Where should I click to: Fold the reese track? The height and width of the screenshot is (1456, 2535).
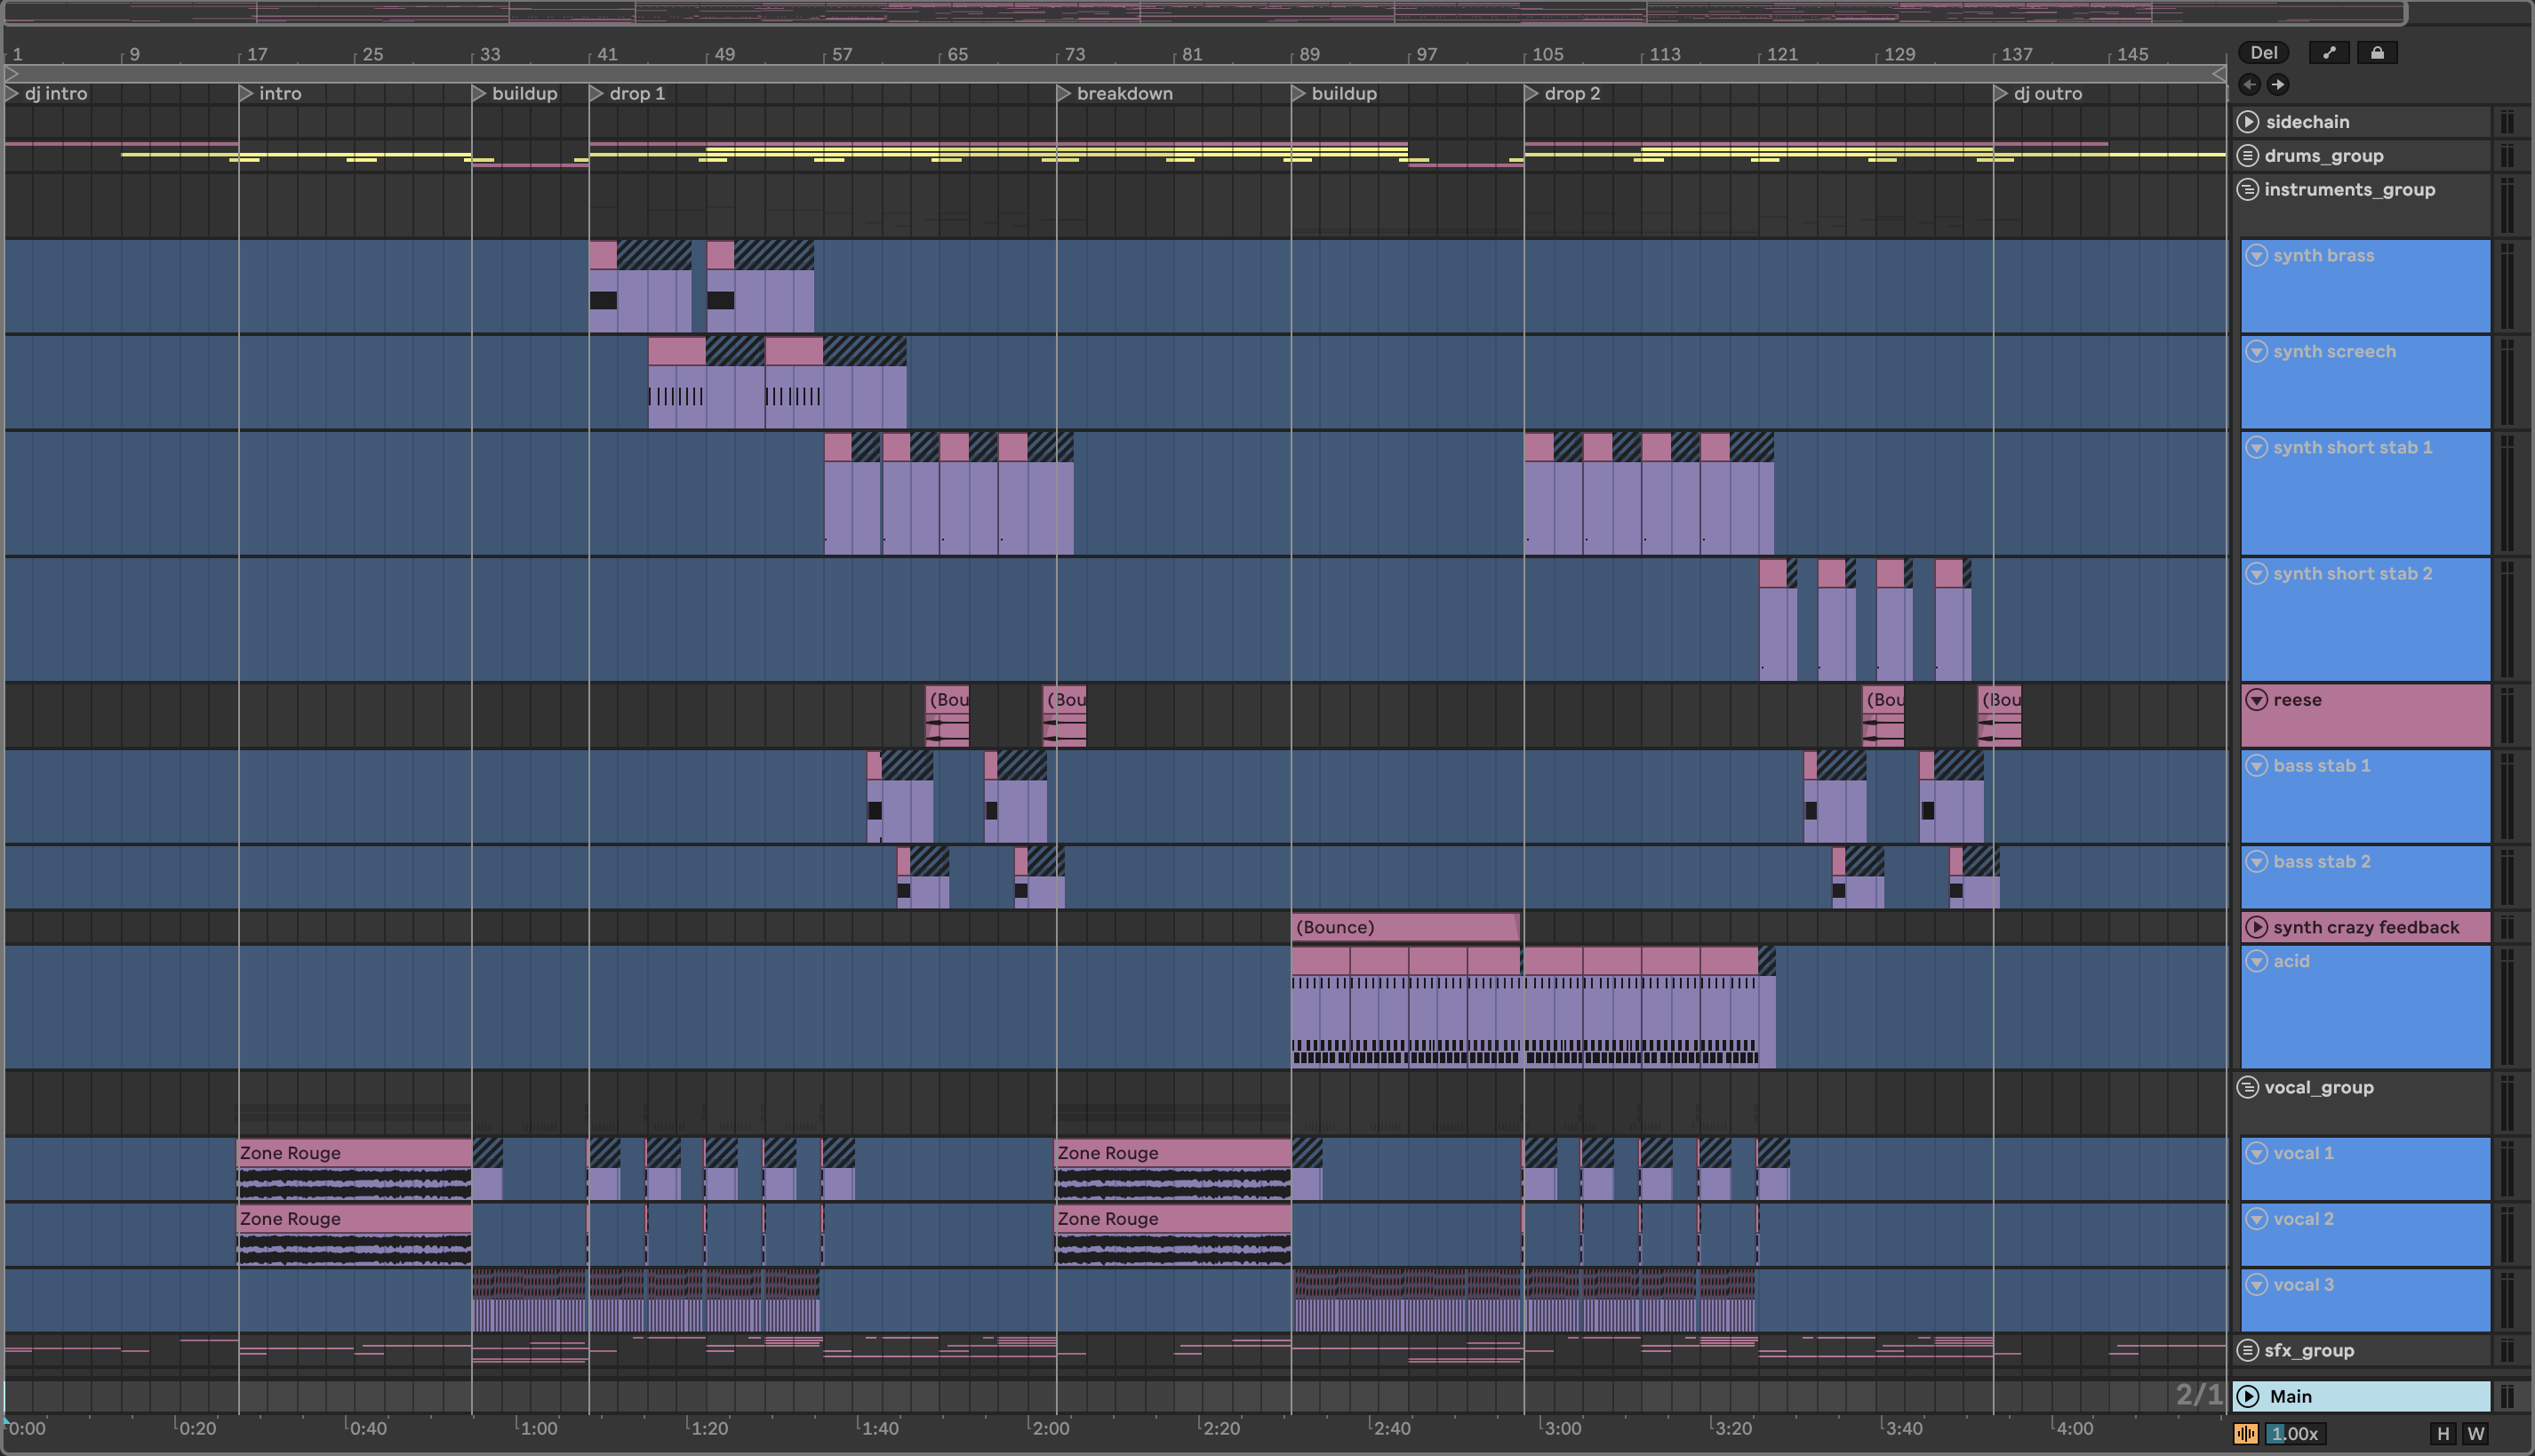[x=2256, y=700]
